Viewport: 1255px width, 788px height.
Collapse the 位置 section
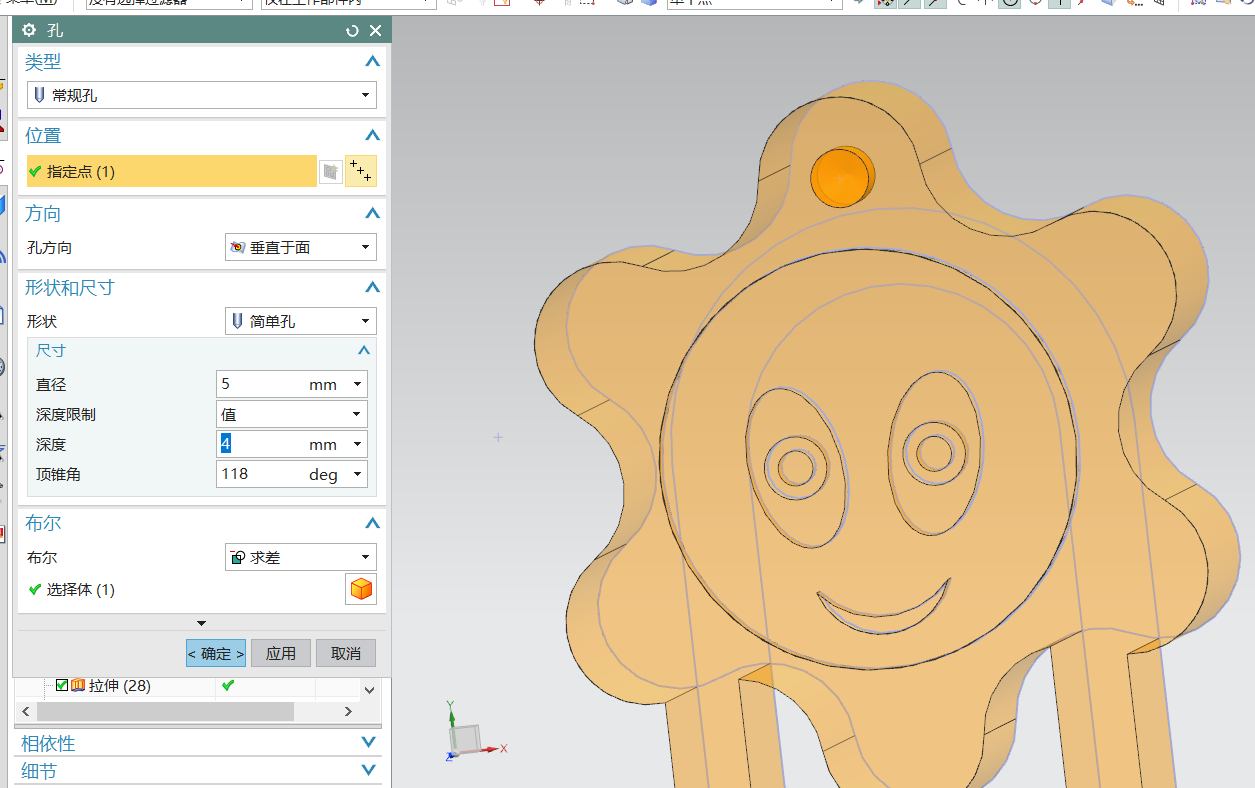(372, 135)
